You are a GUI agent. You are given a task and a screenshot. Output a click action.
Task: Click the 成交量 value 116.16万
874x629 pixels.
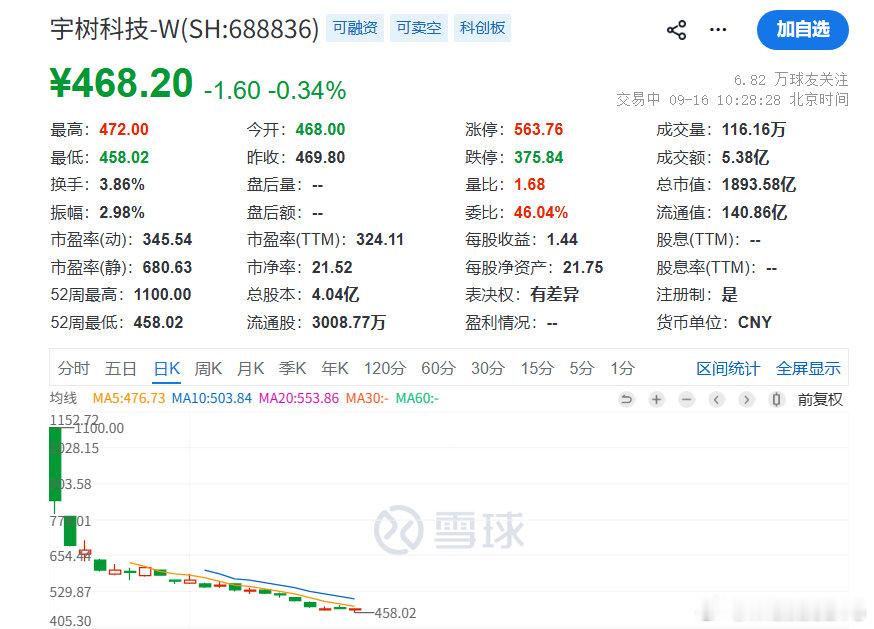754,129
